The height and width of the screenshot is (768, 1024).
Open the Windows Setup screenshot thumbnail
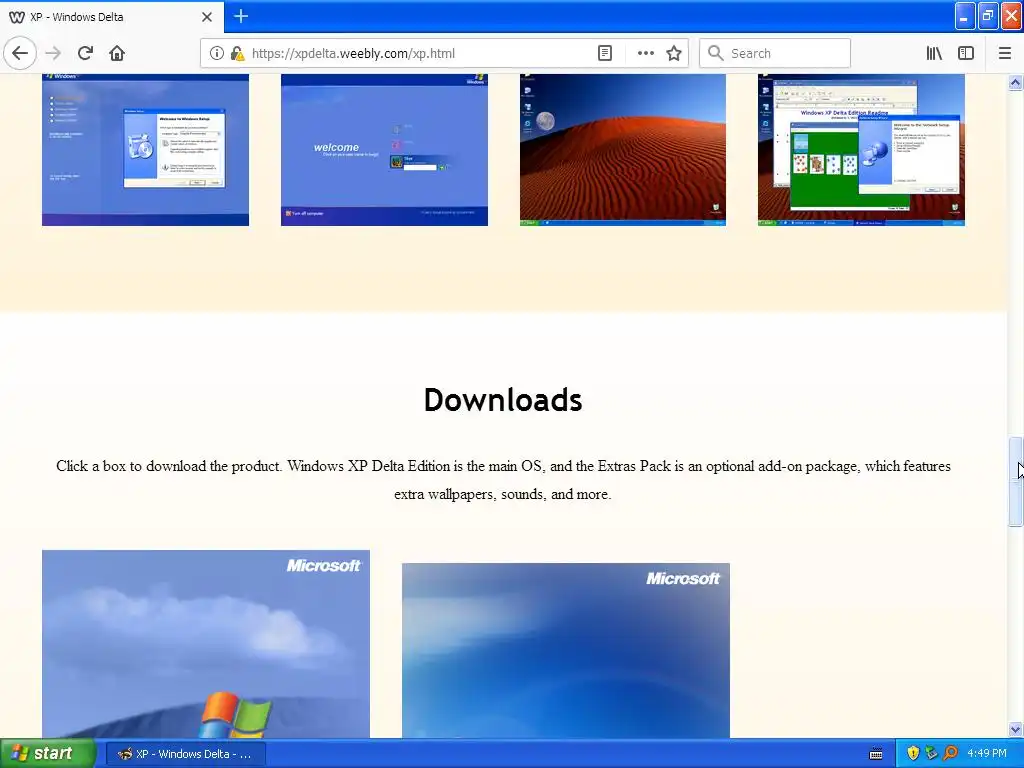(x=145, y=150)
